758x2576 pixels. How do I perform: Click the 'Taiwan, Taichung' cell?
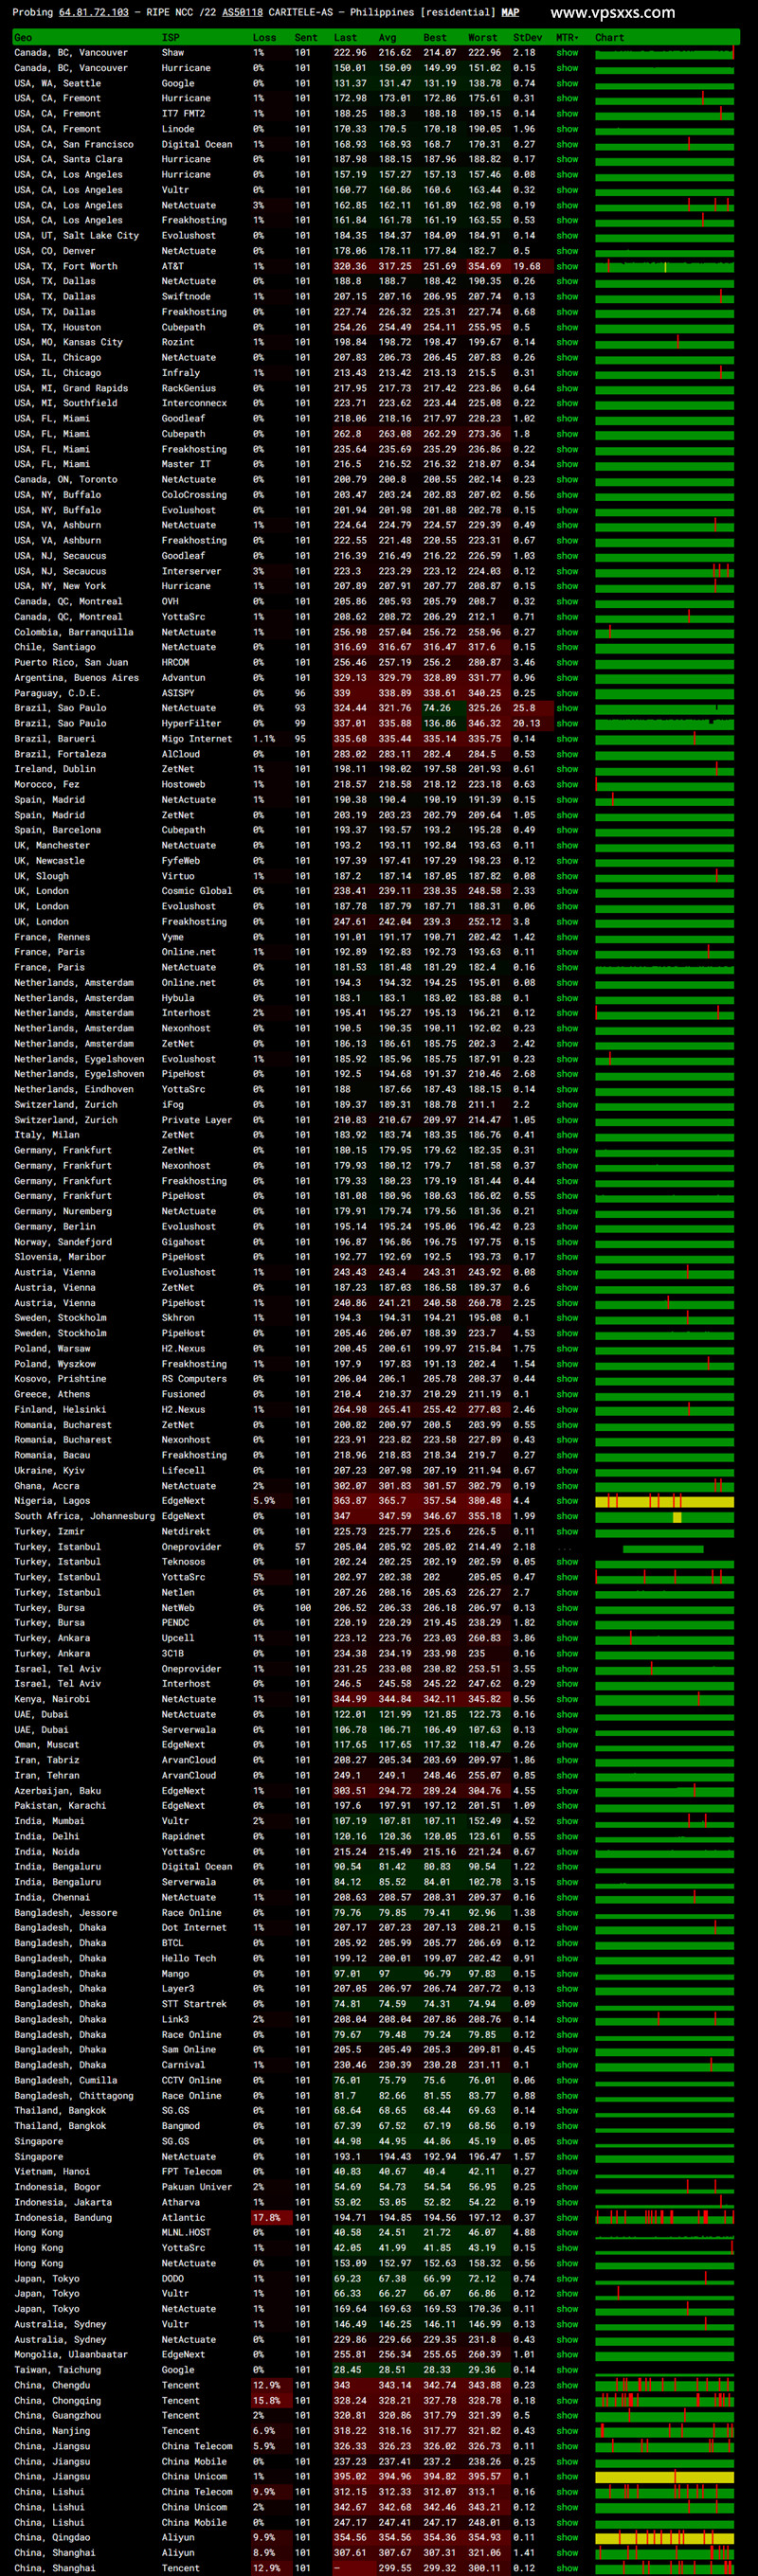click(57, 2370)
